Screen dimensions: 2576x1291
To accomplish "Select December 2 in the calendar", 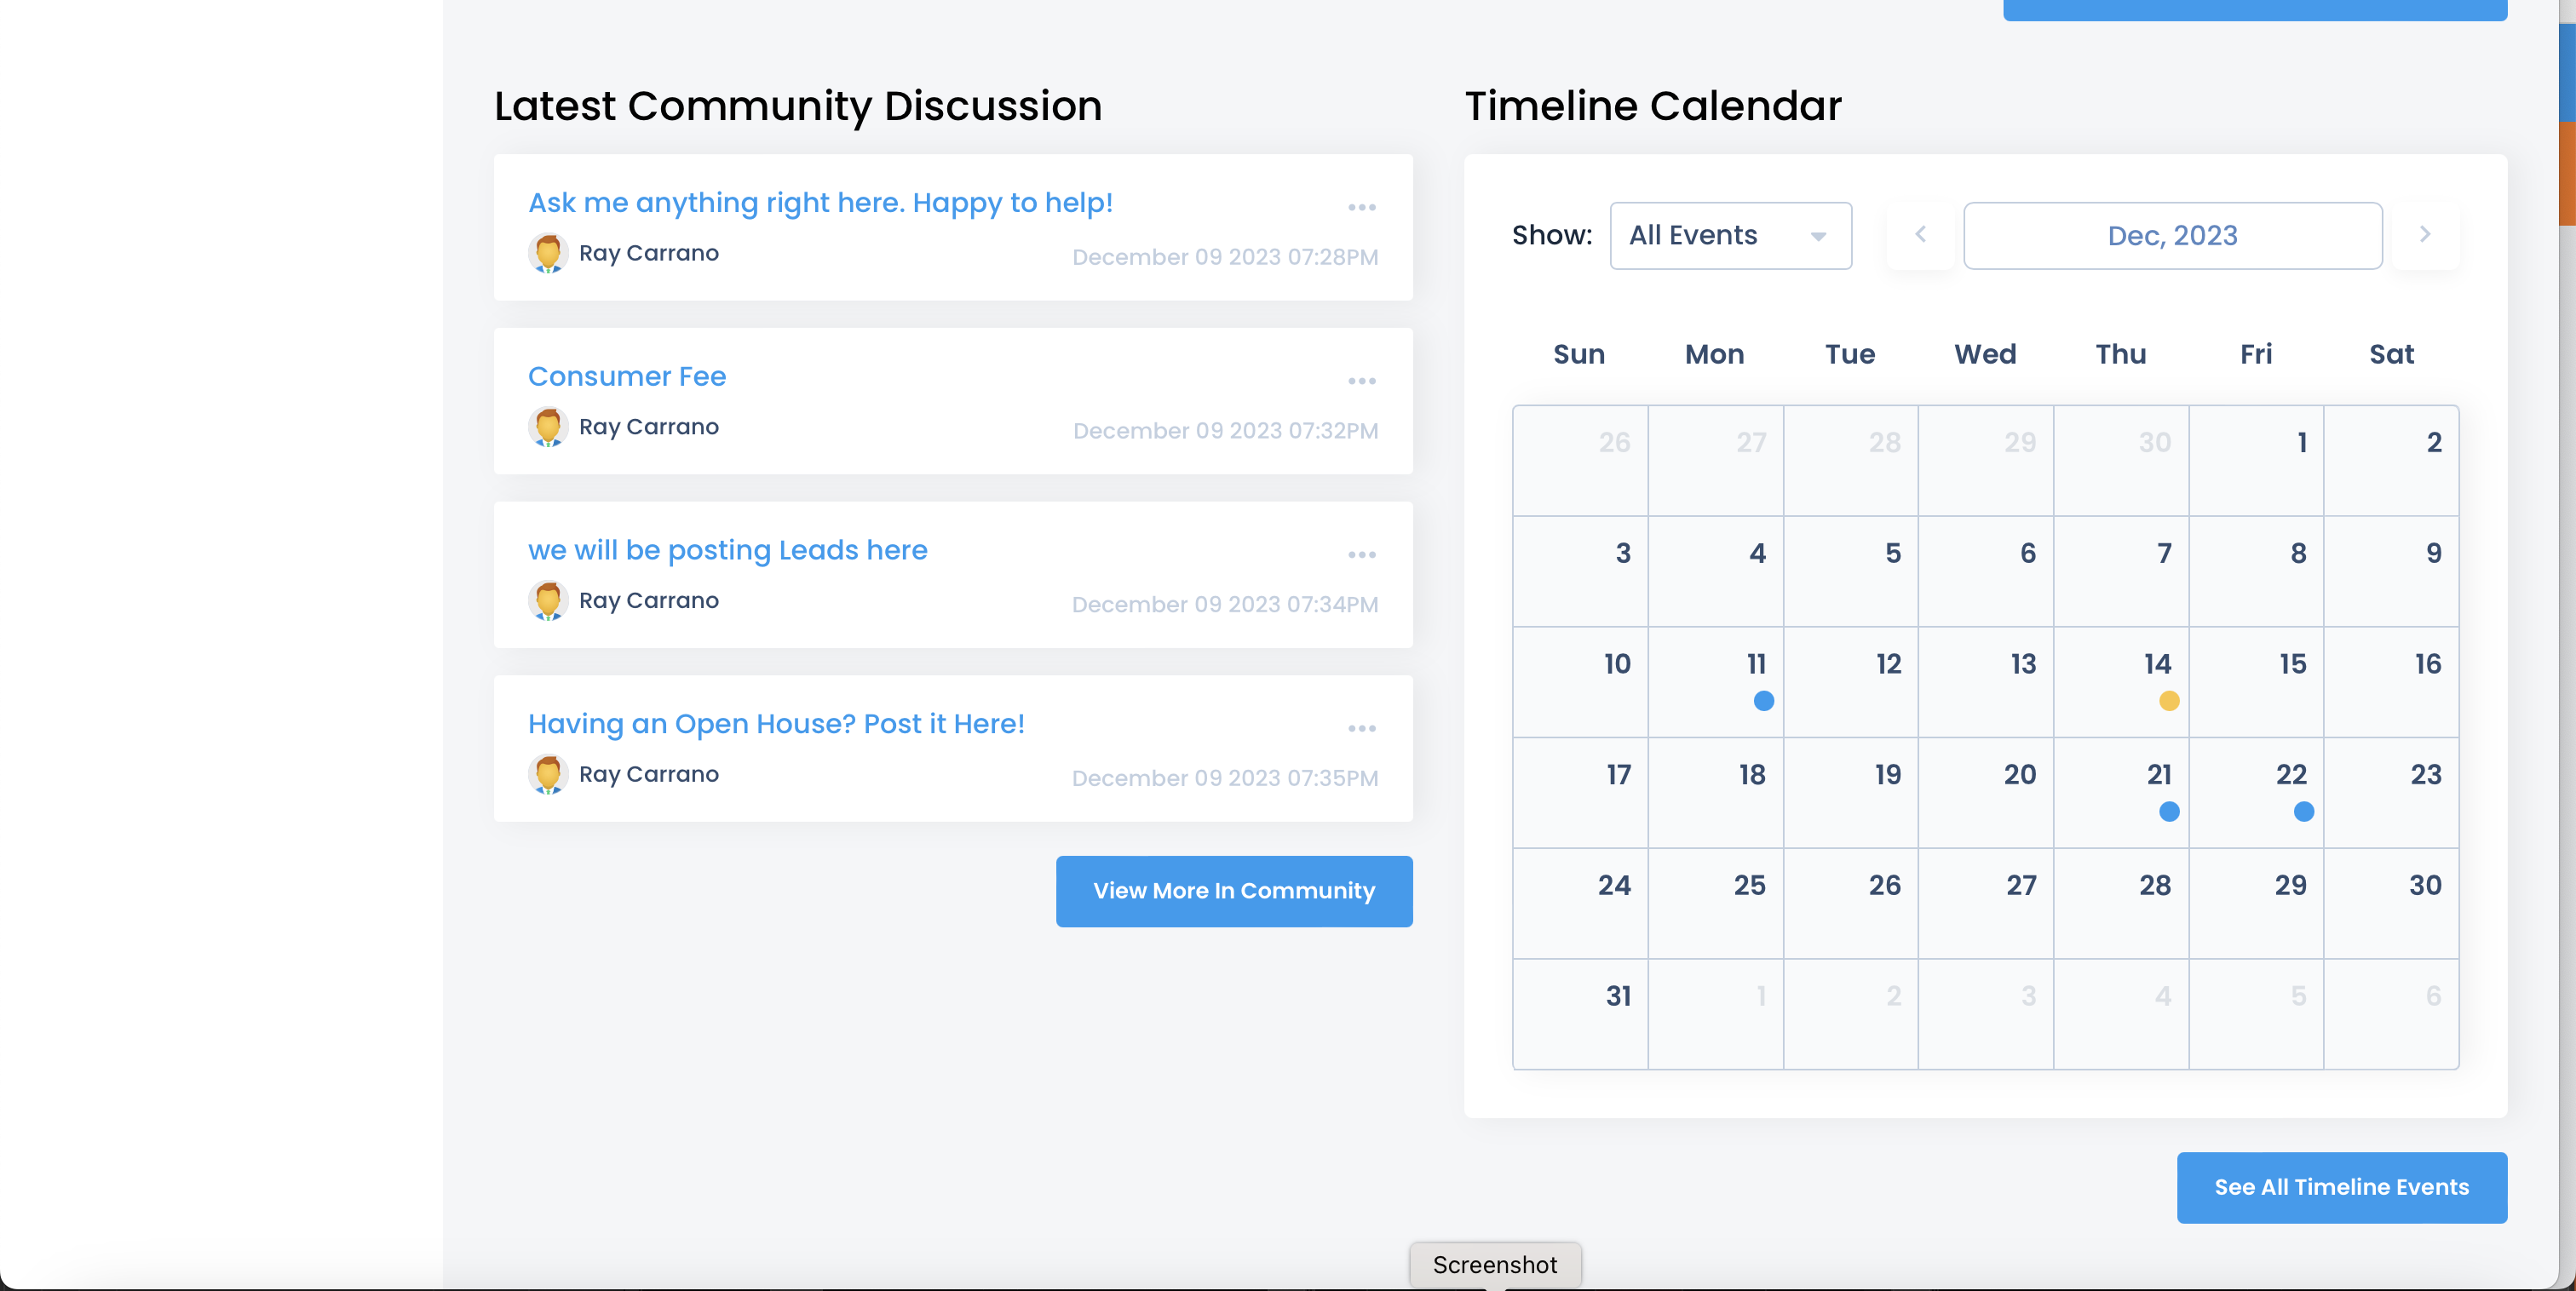I will pos(2391,461).
